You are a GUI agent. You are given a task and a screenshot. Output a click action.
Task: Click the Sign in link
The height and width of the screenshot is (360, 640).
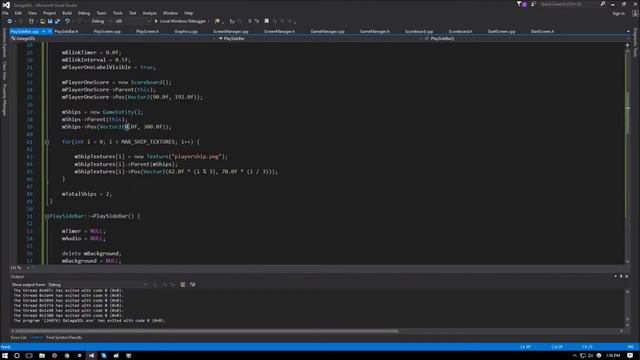(618, 13)
